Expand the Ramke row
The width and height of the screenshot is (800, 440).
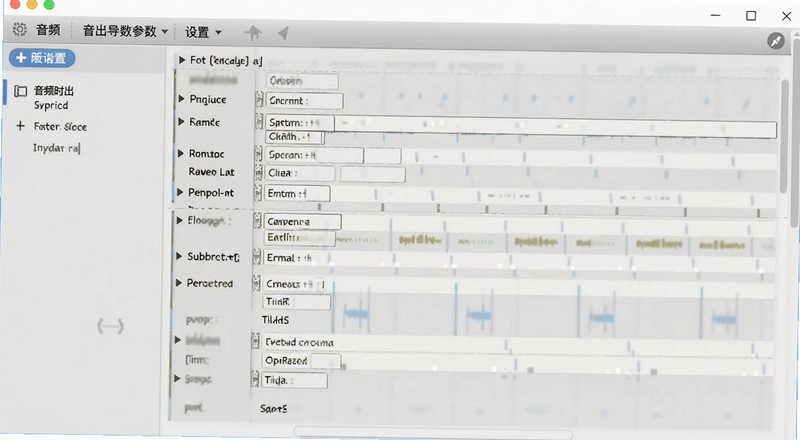(181, 121)
